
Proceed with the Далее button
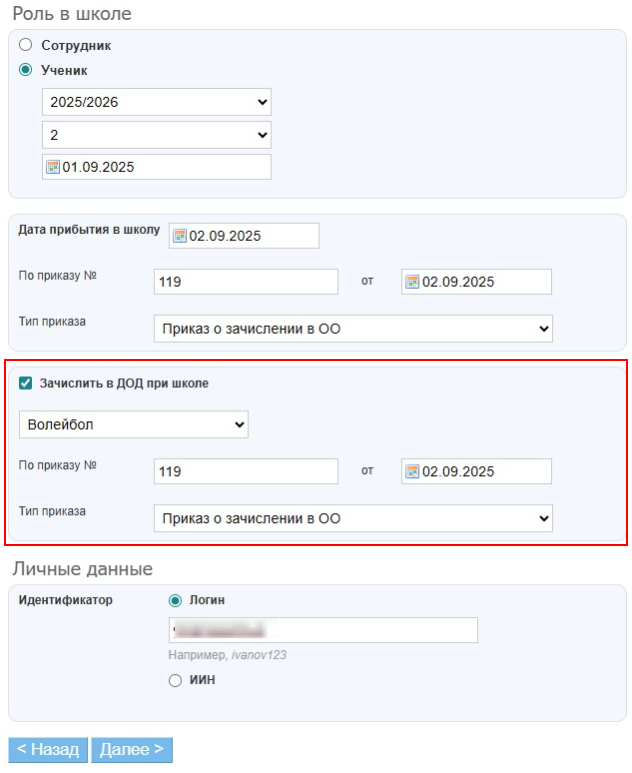pos(131,750)
